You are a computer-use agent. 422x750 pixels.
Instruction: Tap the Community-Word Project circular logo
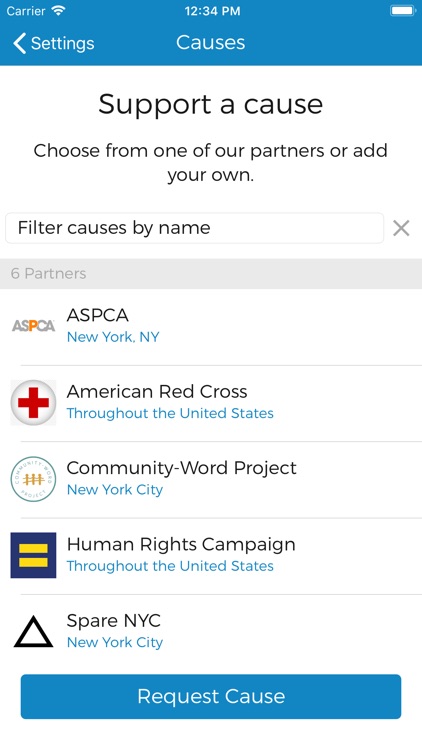click(x=33, y=479)
